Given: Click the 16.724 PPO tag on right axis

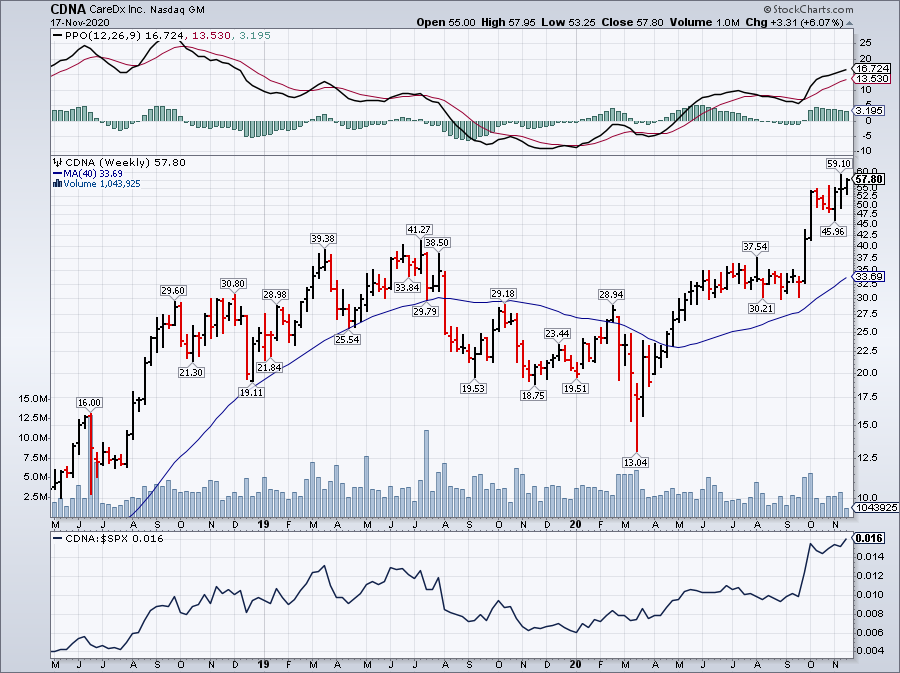Looking at the screenshot, I should click(872, 68).
